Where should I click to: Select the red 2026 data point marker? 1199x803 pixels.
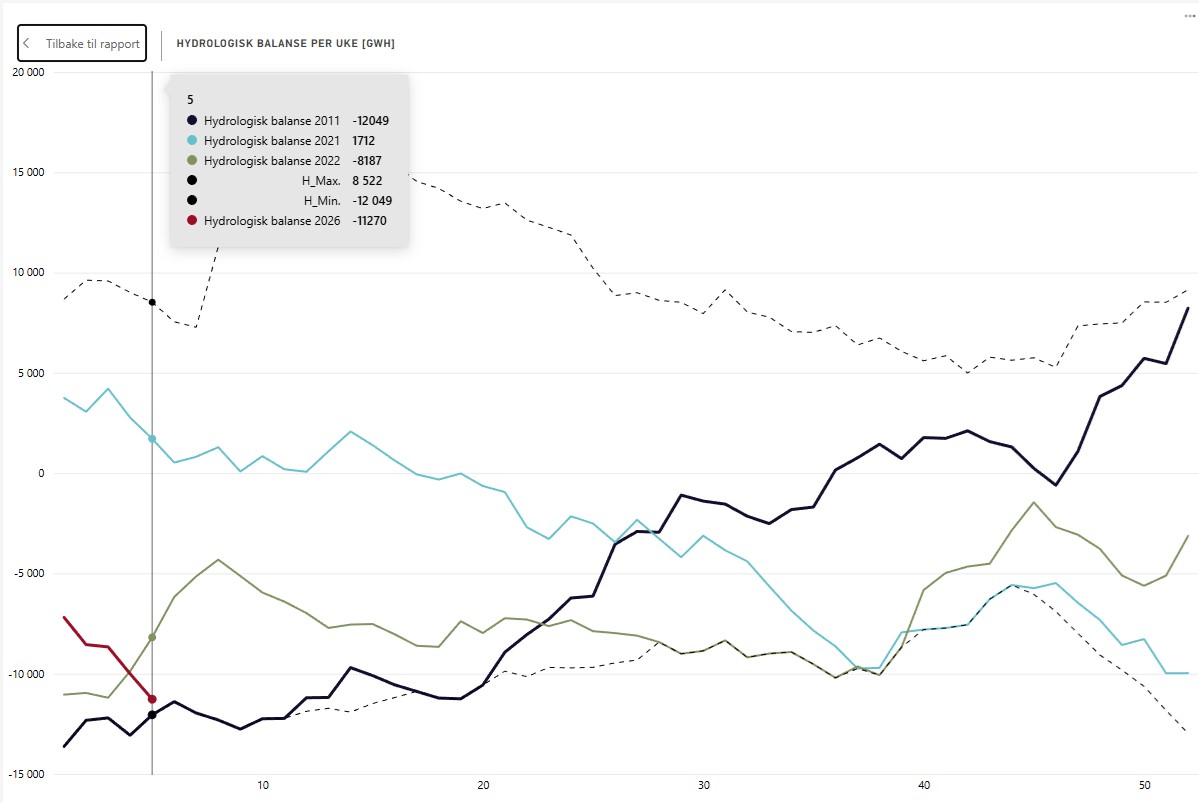152,699
